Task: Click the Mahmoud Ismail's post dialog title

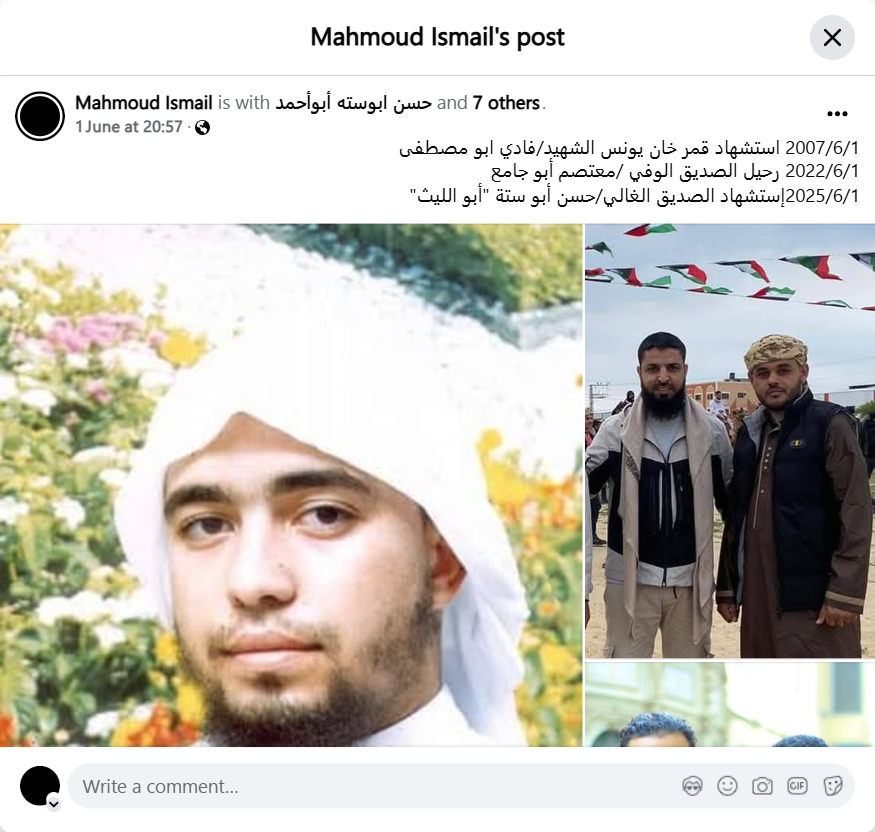Action: pyautogui.click(x=438, y=37)
